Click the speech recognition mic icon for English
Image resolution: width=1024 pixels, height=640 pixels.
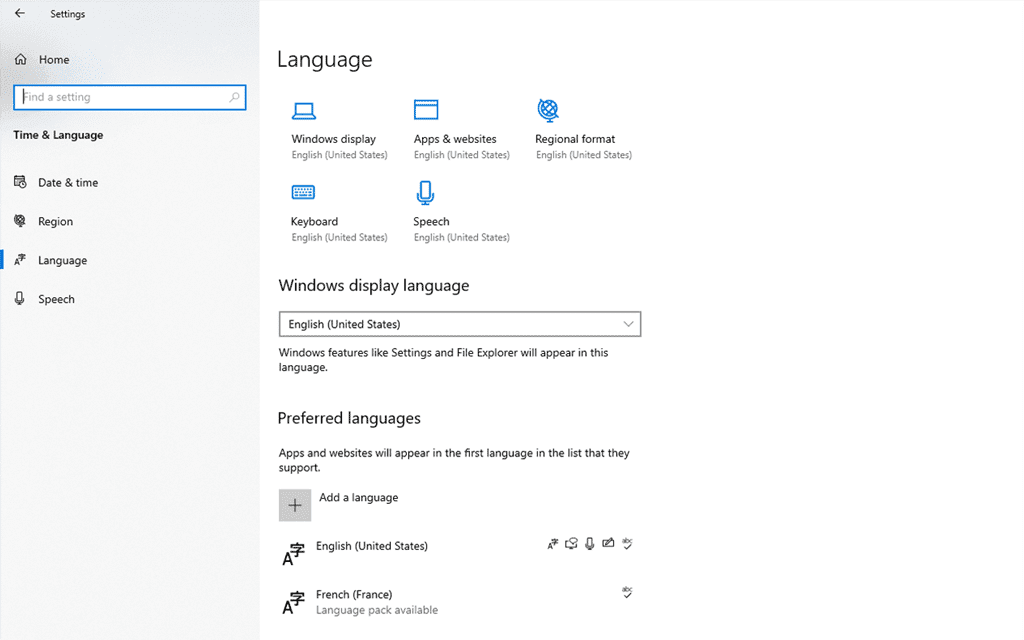tap(589, 543)
